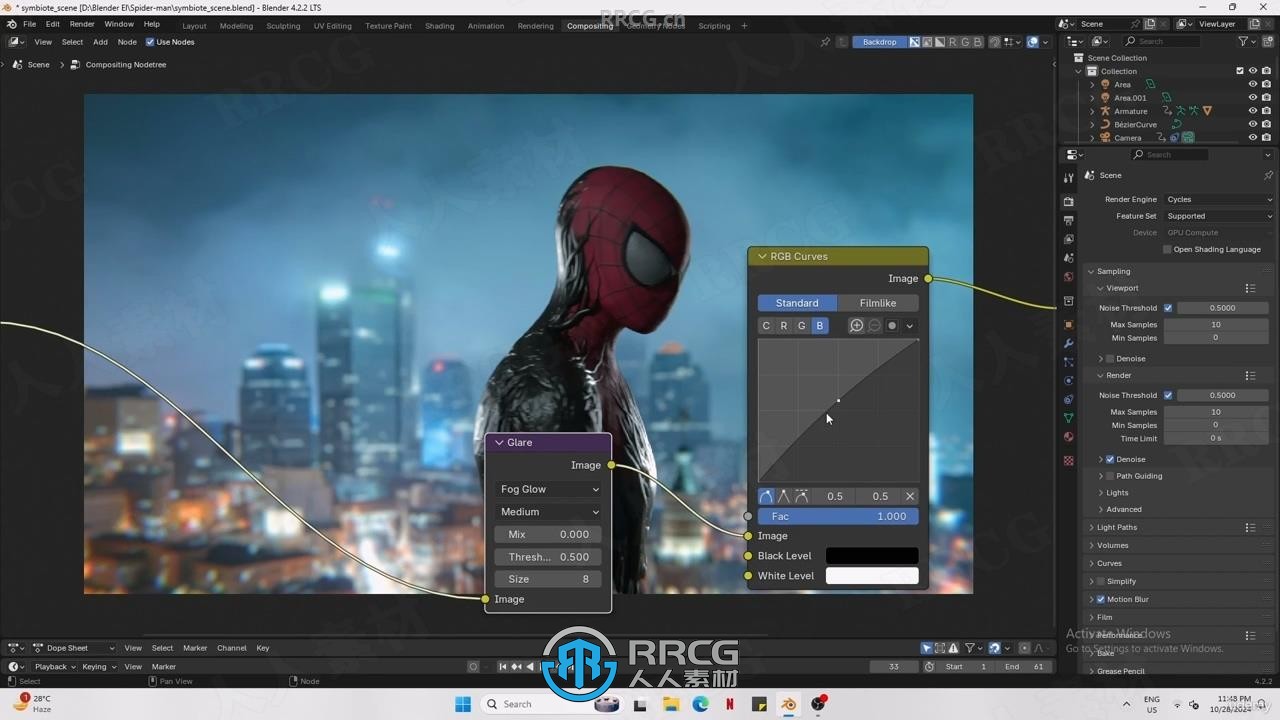Viewport: 1280px width, 720px height.
Task: Select the red R curve channel
Action: coord(784,325)
